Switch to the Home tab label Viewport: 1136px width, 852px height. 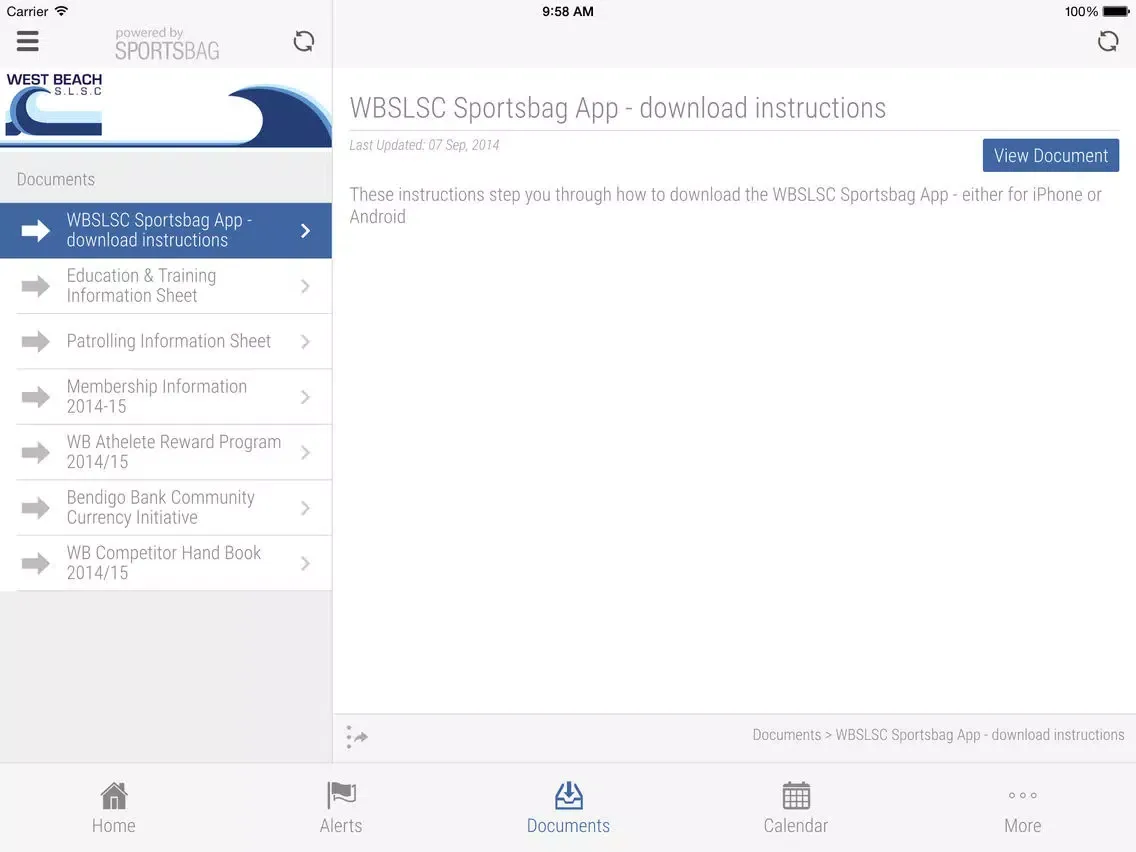pyautogui.click(x=114, y=826)
